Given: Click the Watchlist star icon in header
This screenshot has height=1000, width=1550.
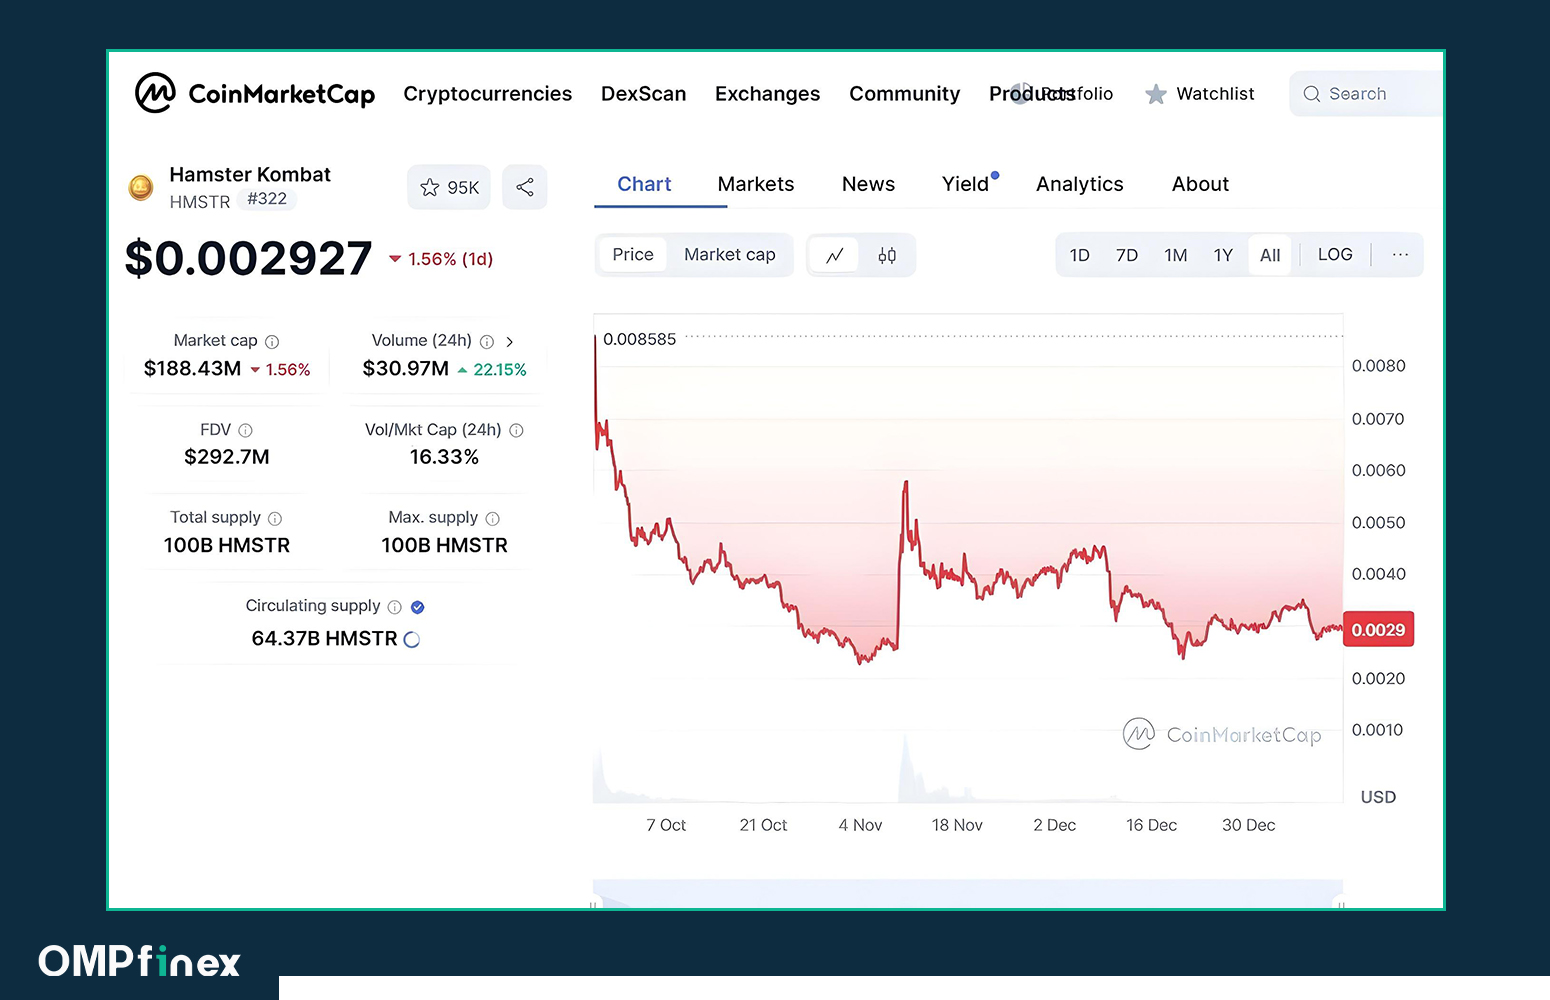Looking at the screenshot, I should pyautogui.click(x=1156, y=94).
